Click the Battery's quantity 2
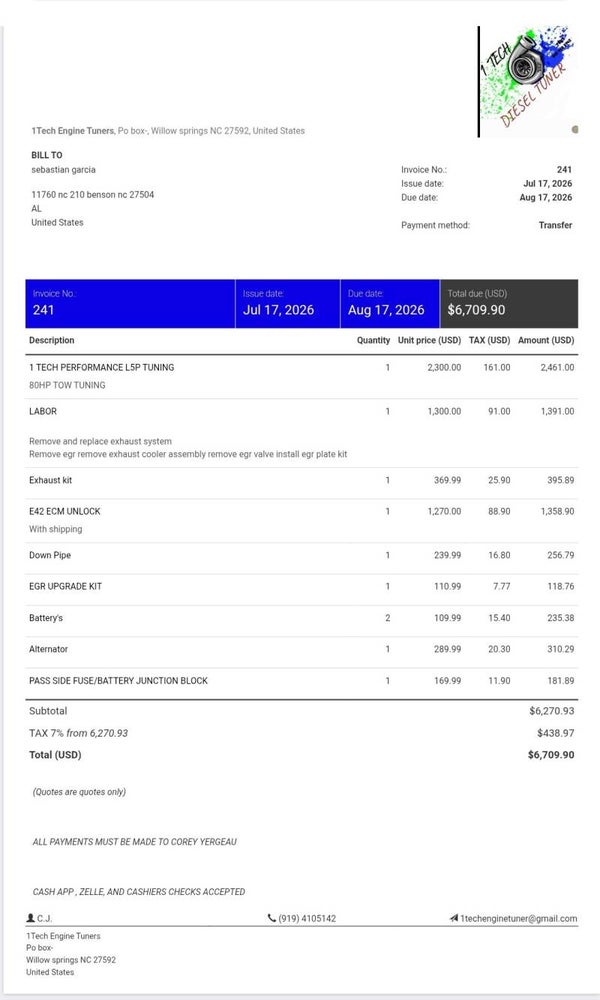This screenshot has width=600, height=1000. pos(388,618)
